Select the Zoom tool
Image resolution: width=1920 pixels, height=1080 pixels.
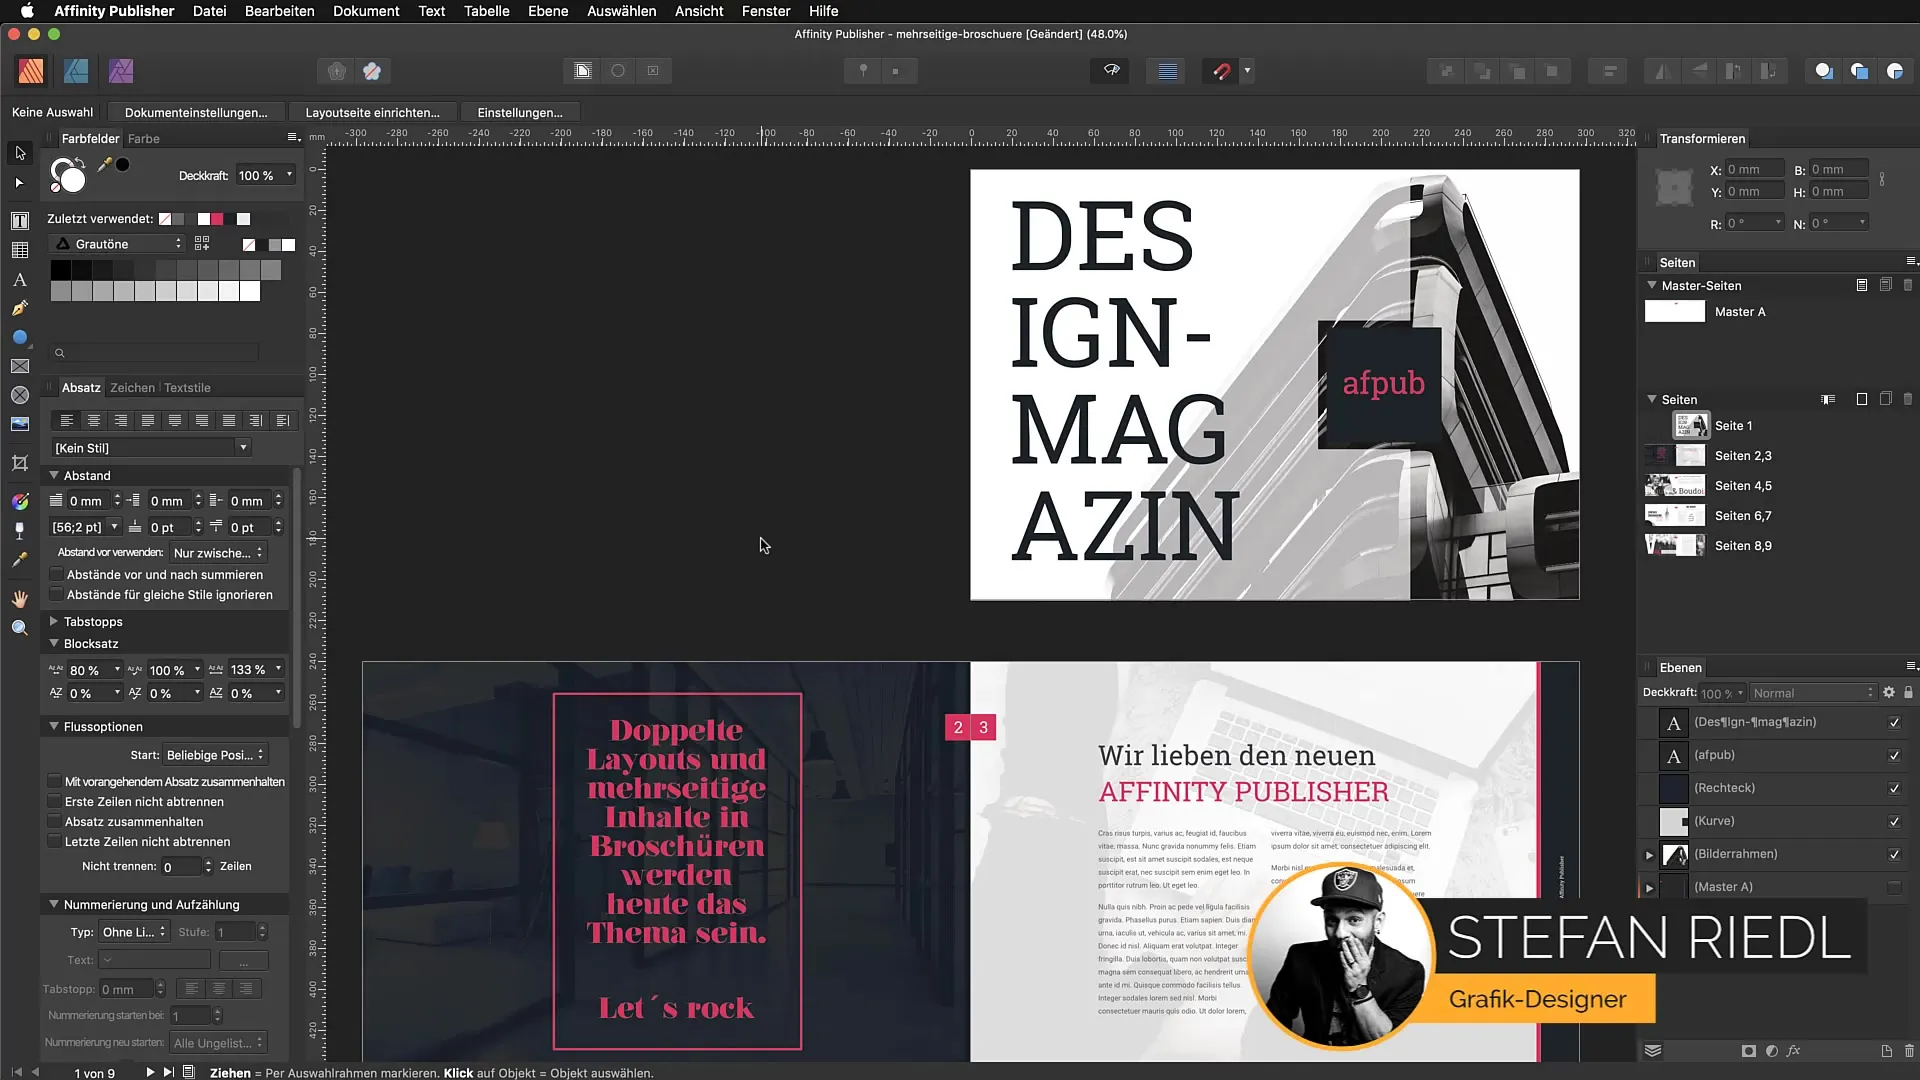click(19, 628)
